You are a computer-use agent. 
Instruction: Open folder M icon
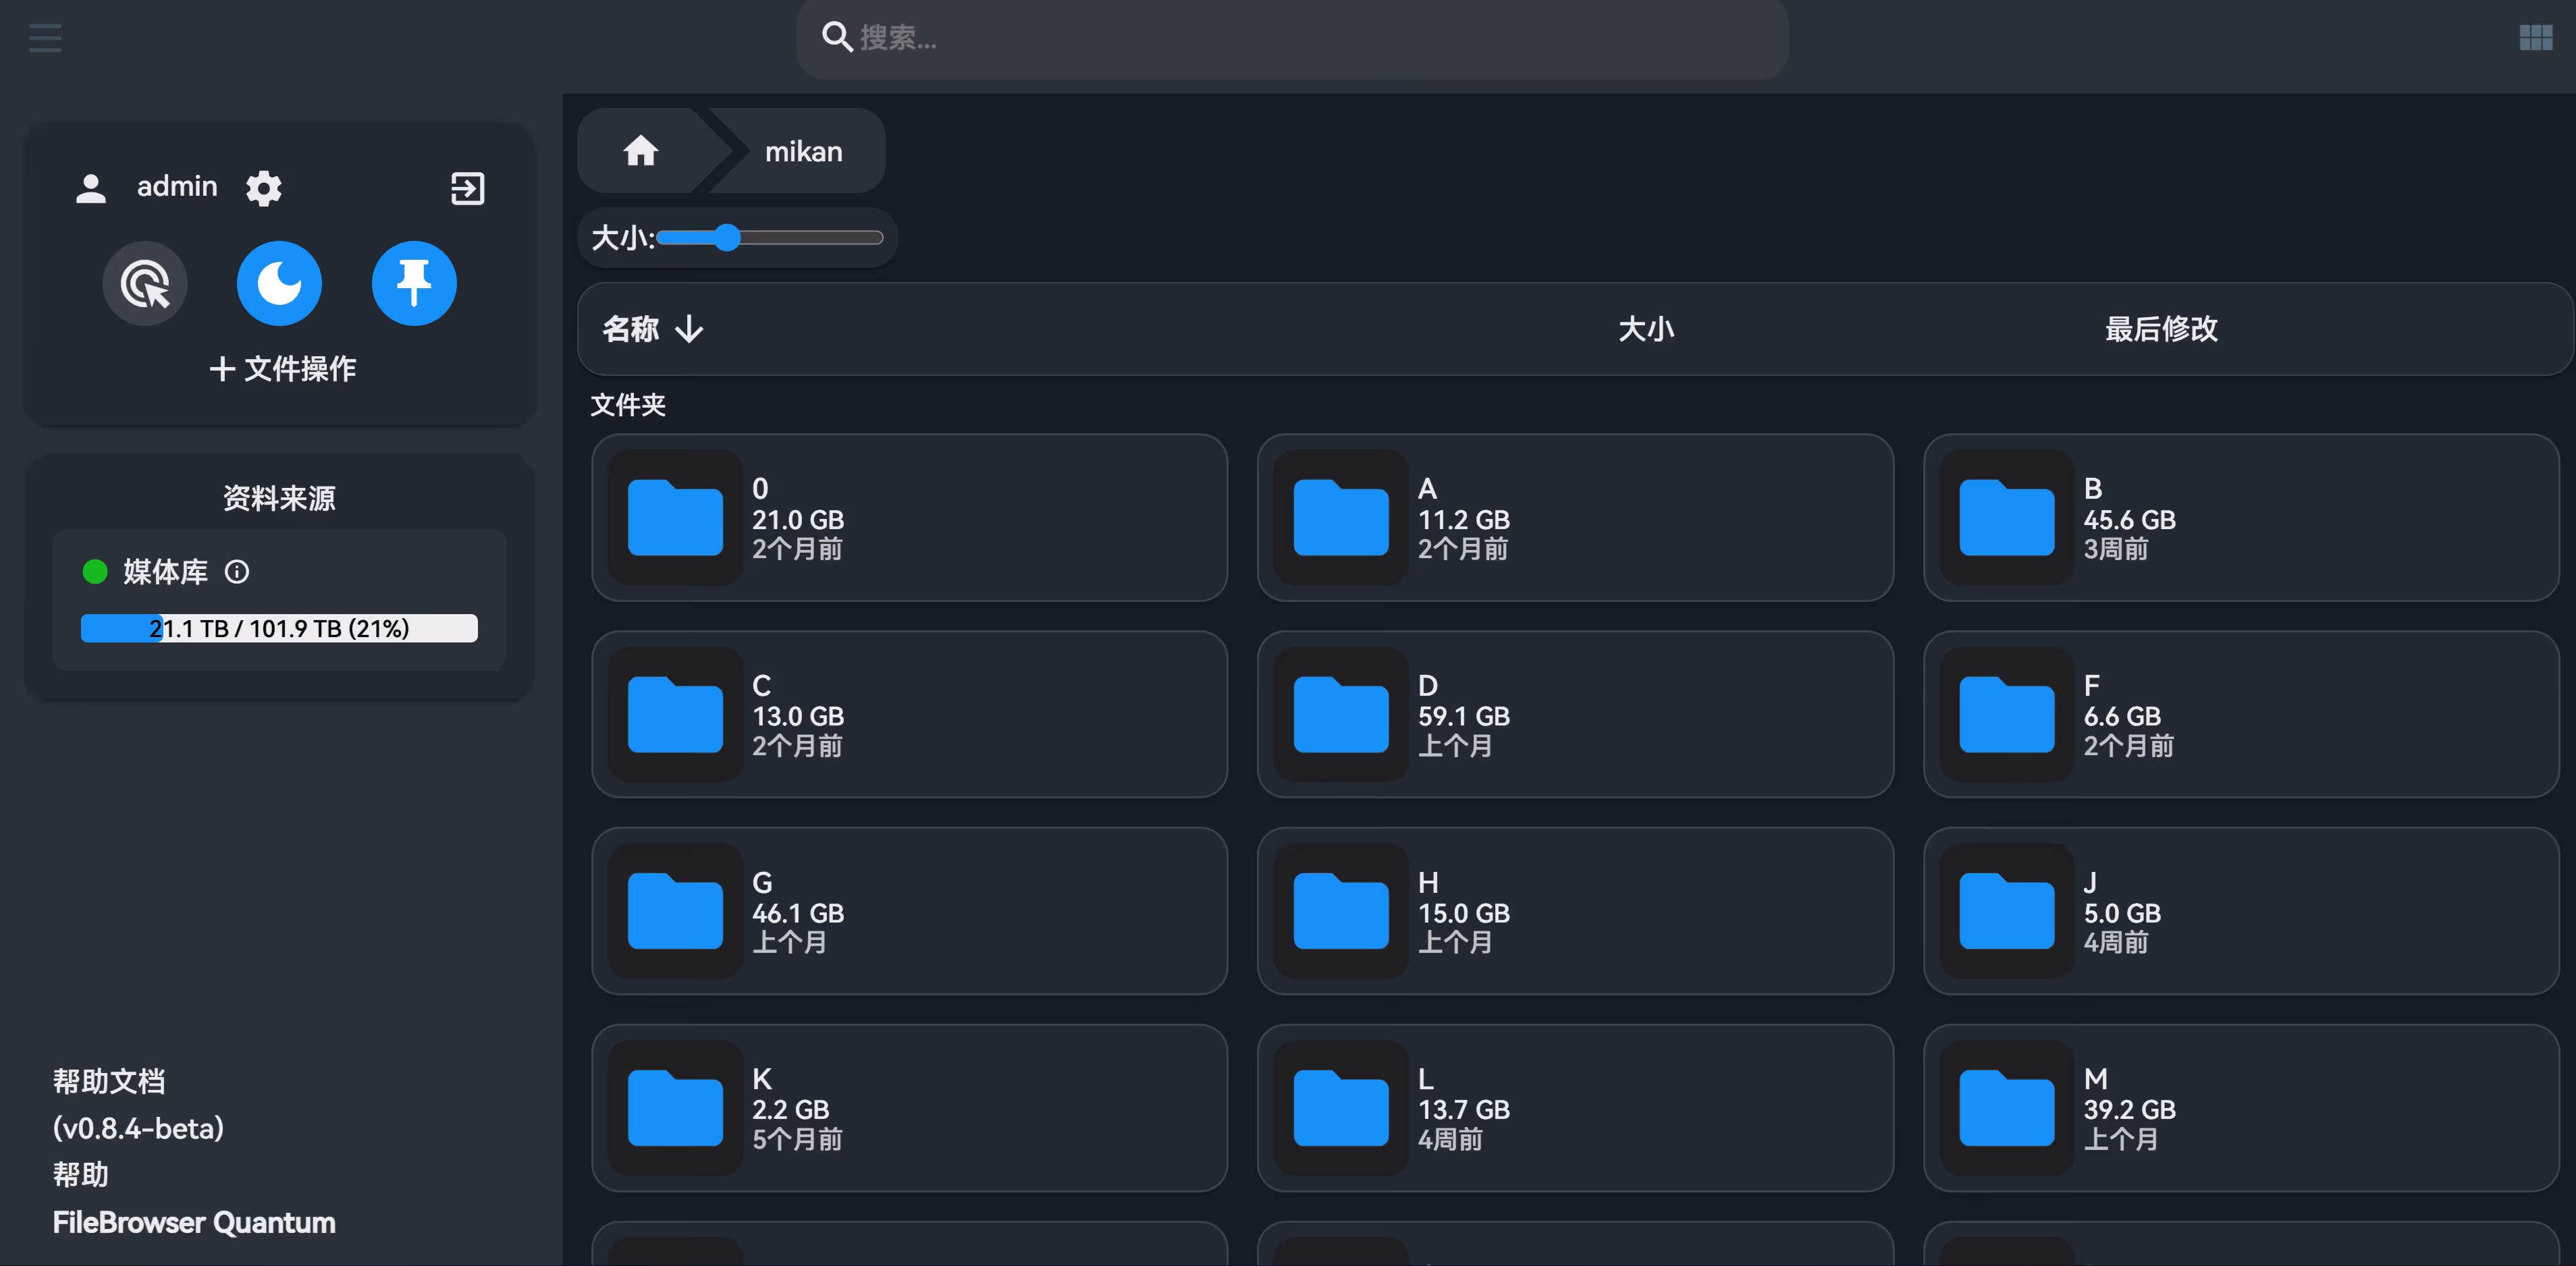click(x=2007, y=1108)
